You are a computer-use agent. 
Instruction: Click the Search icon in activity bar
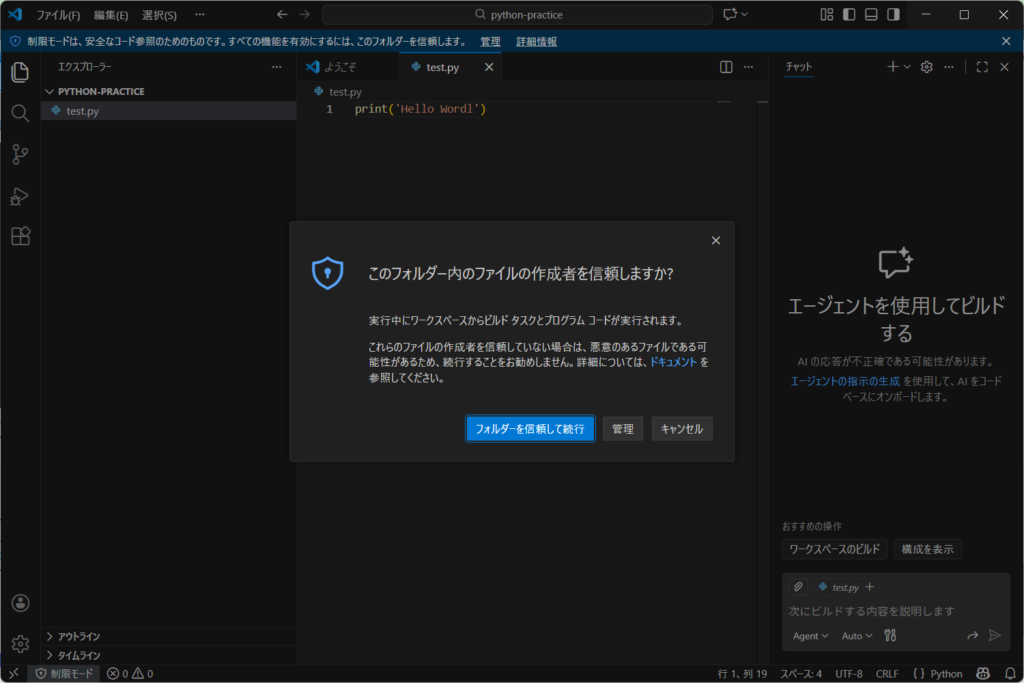coord(20,113)
